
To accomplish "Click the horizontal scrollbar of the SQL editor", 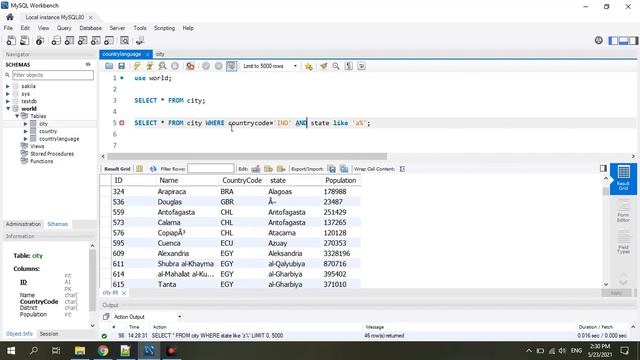I will coord(247,156).
